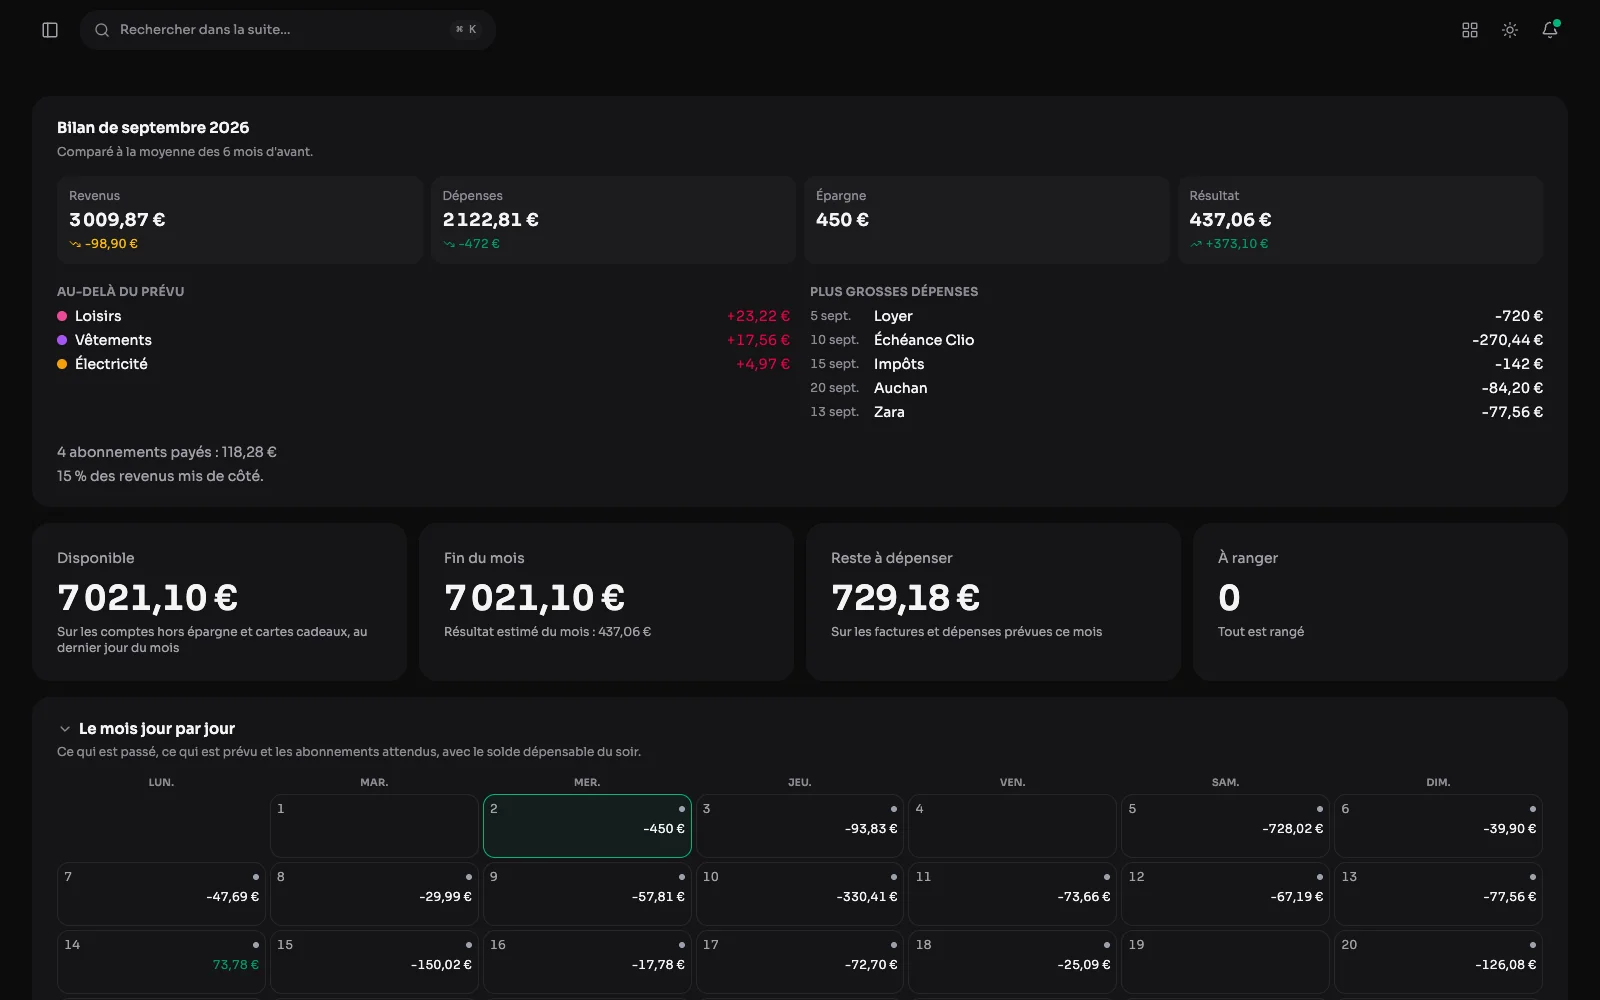Click the ⌘K shortcut badge
Viewport: 1600px width, 1000px height.
466,30
